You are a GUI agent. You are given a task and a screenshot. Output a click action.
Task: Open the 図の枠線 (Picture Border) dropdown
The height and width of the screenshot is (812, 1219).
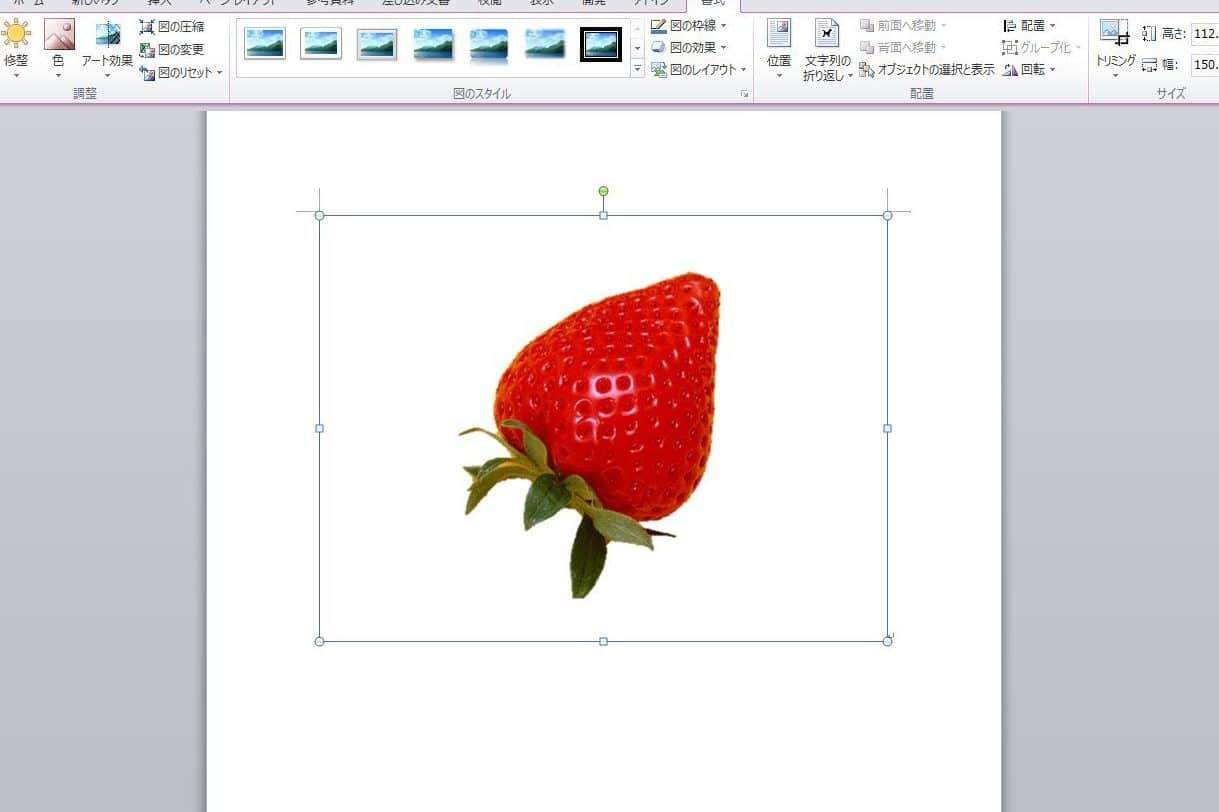724,26
